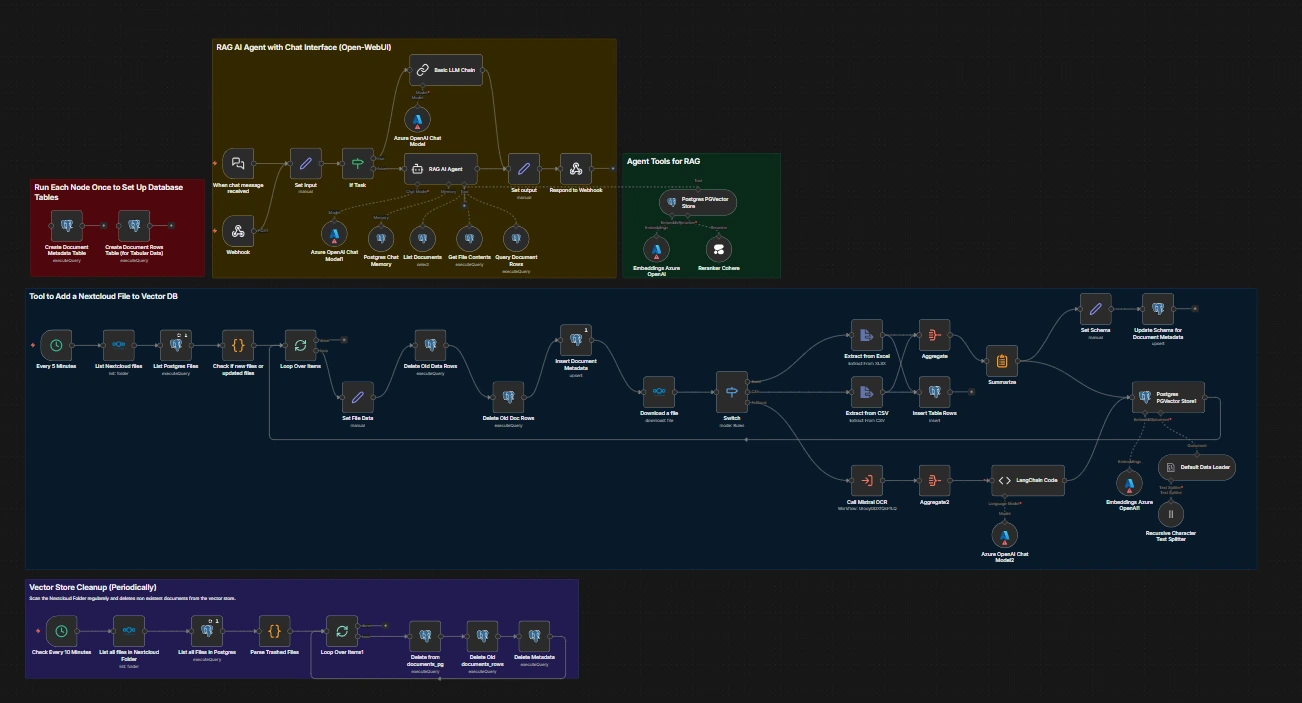Viewport: 1302px width, 703px height.
Task: Open the Check if new files code node
Action: click(x=238, y=345)
